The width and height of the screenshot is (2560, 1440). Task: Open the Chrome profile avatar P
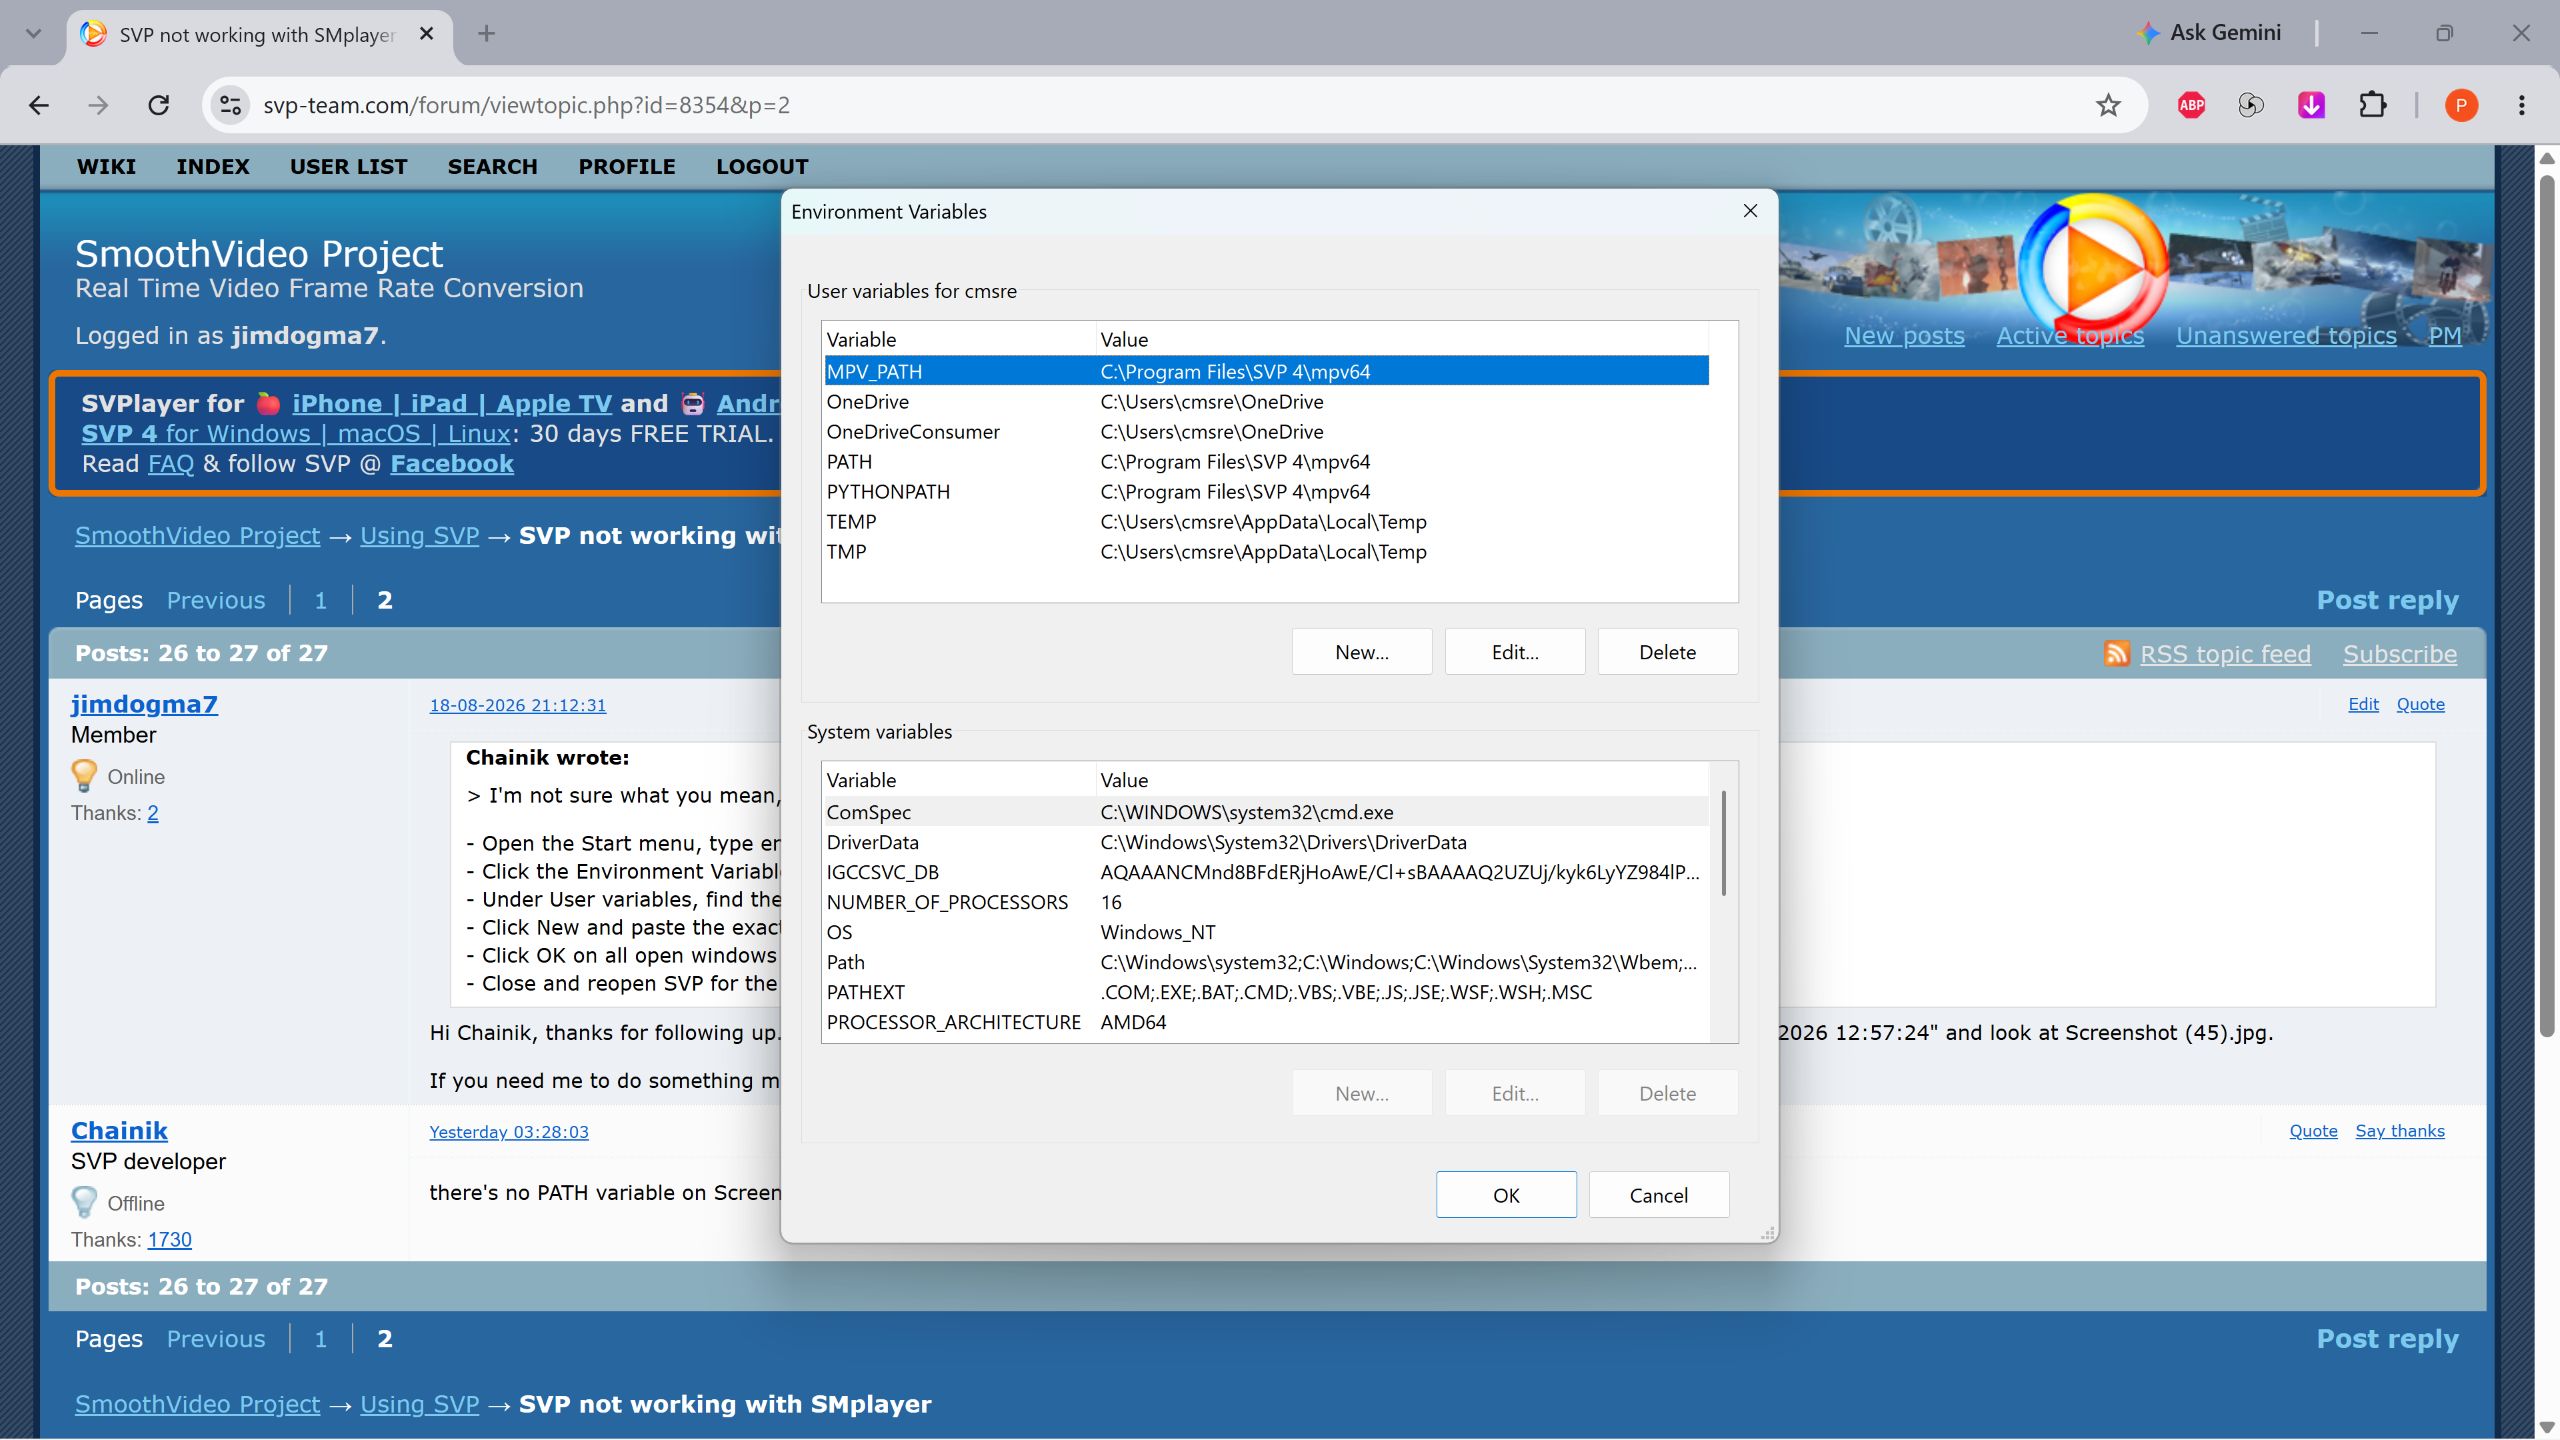[2461, 105]
